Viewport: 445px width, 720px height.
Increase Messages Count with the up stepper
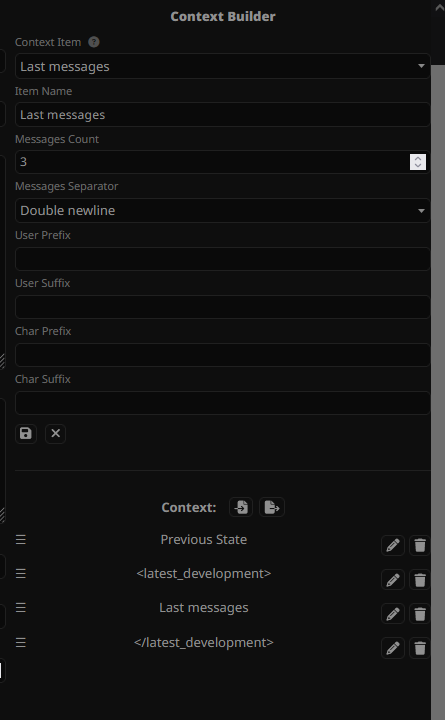coord(418,158)
